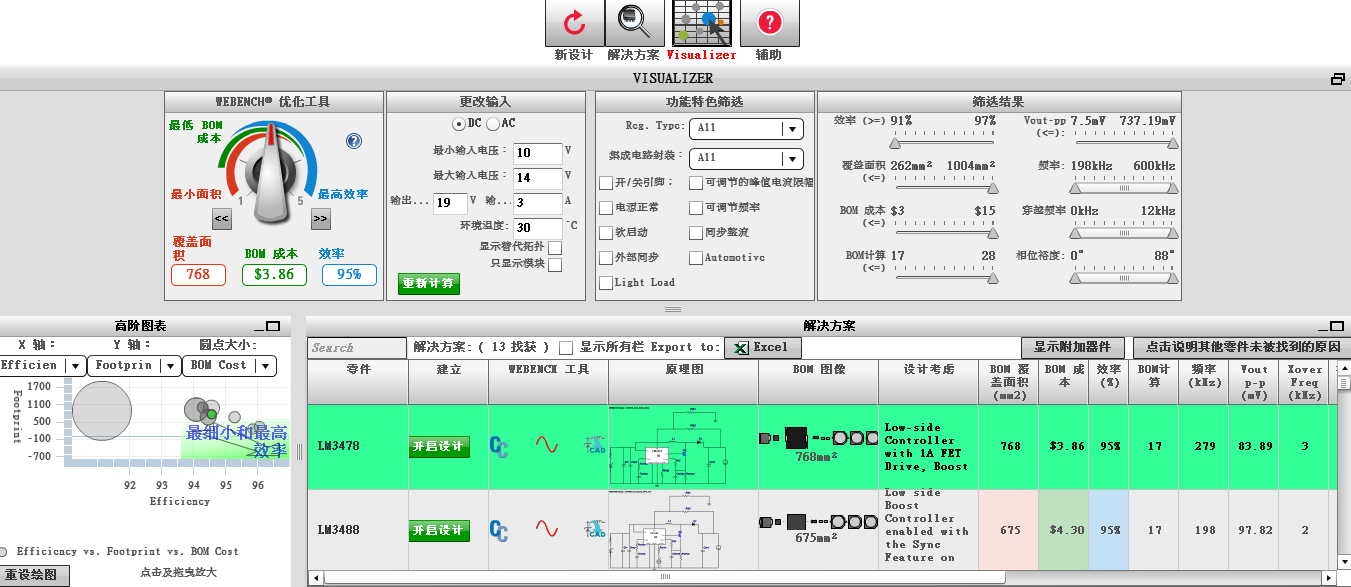Check the Automotive filter
1351x587 pixels.
(696, 258)
